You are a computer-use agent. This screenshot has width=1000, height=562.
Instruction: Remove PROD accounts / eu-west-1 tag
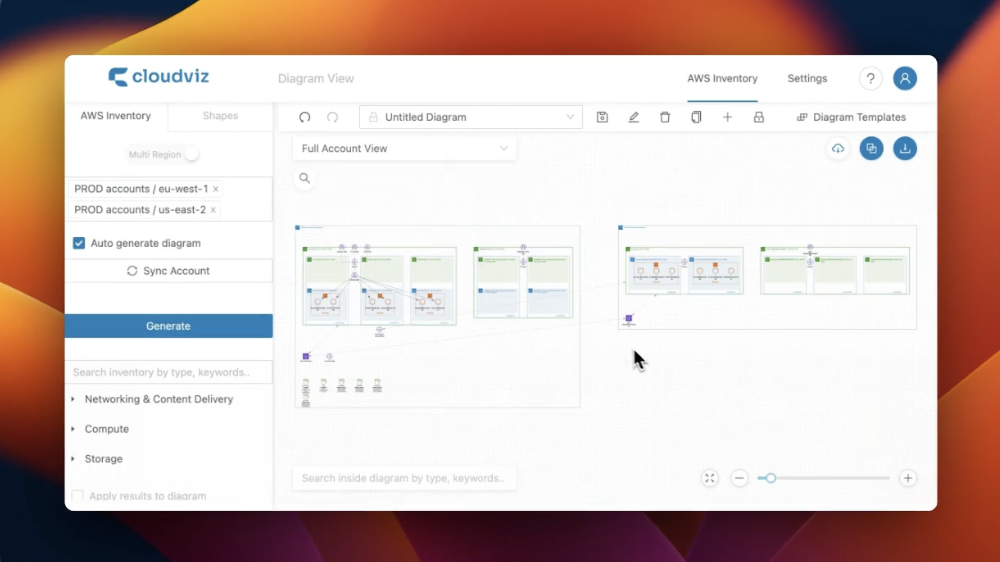click(x=216, y=189)
